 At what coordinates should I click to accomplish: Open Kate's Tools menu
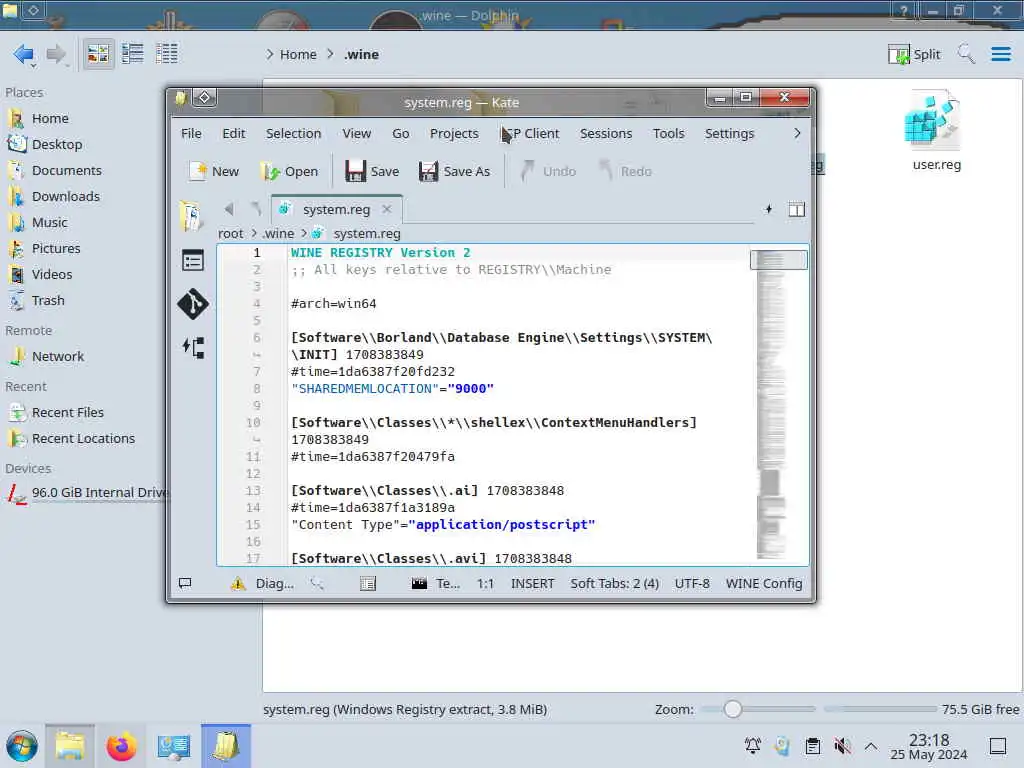(669, 133)
